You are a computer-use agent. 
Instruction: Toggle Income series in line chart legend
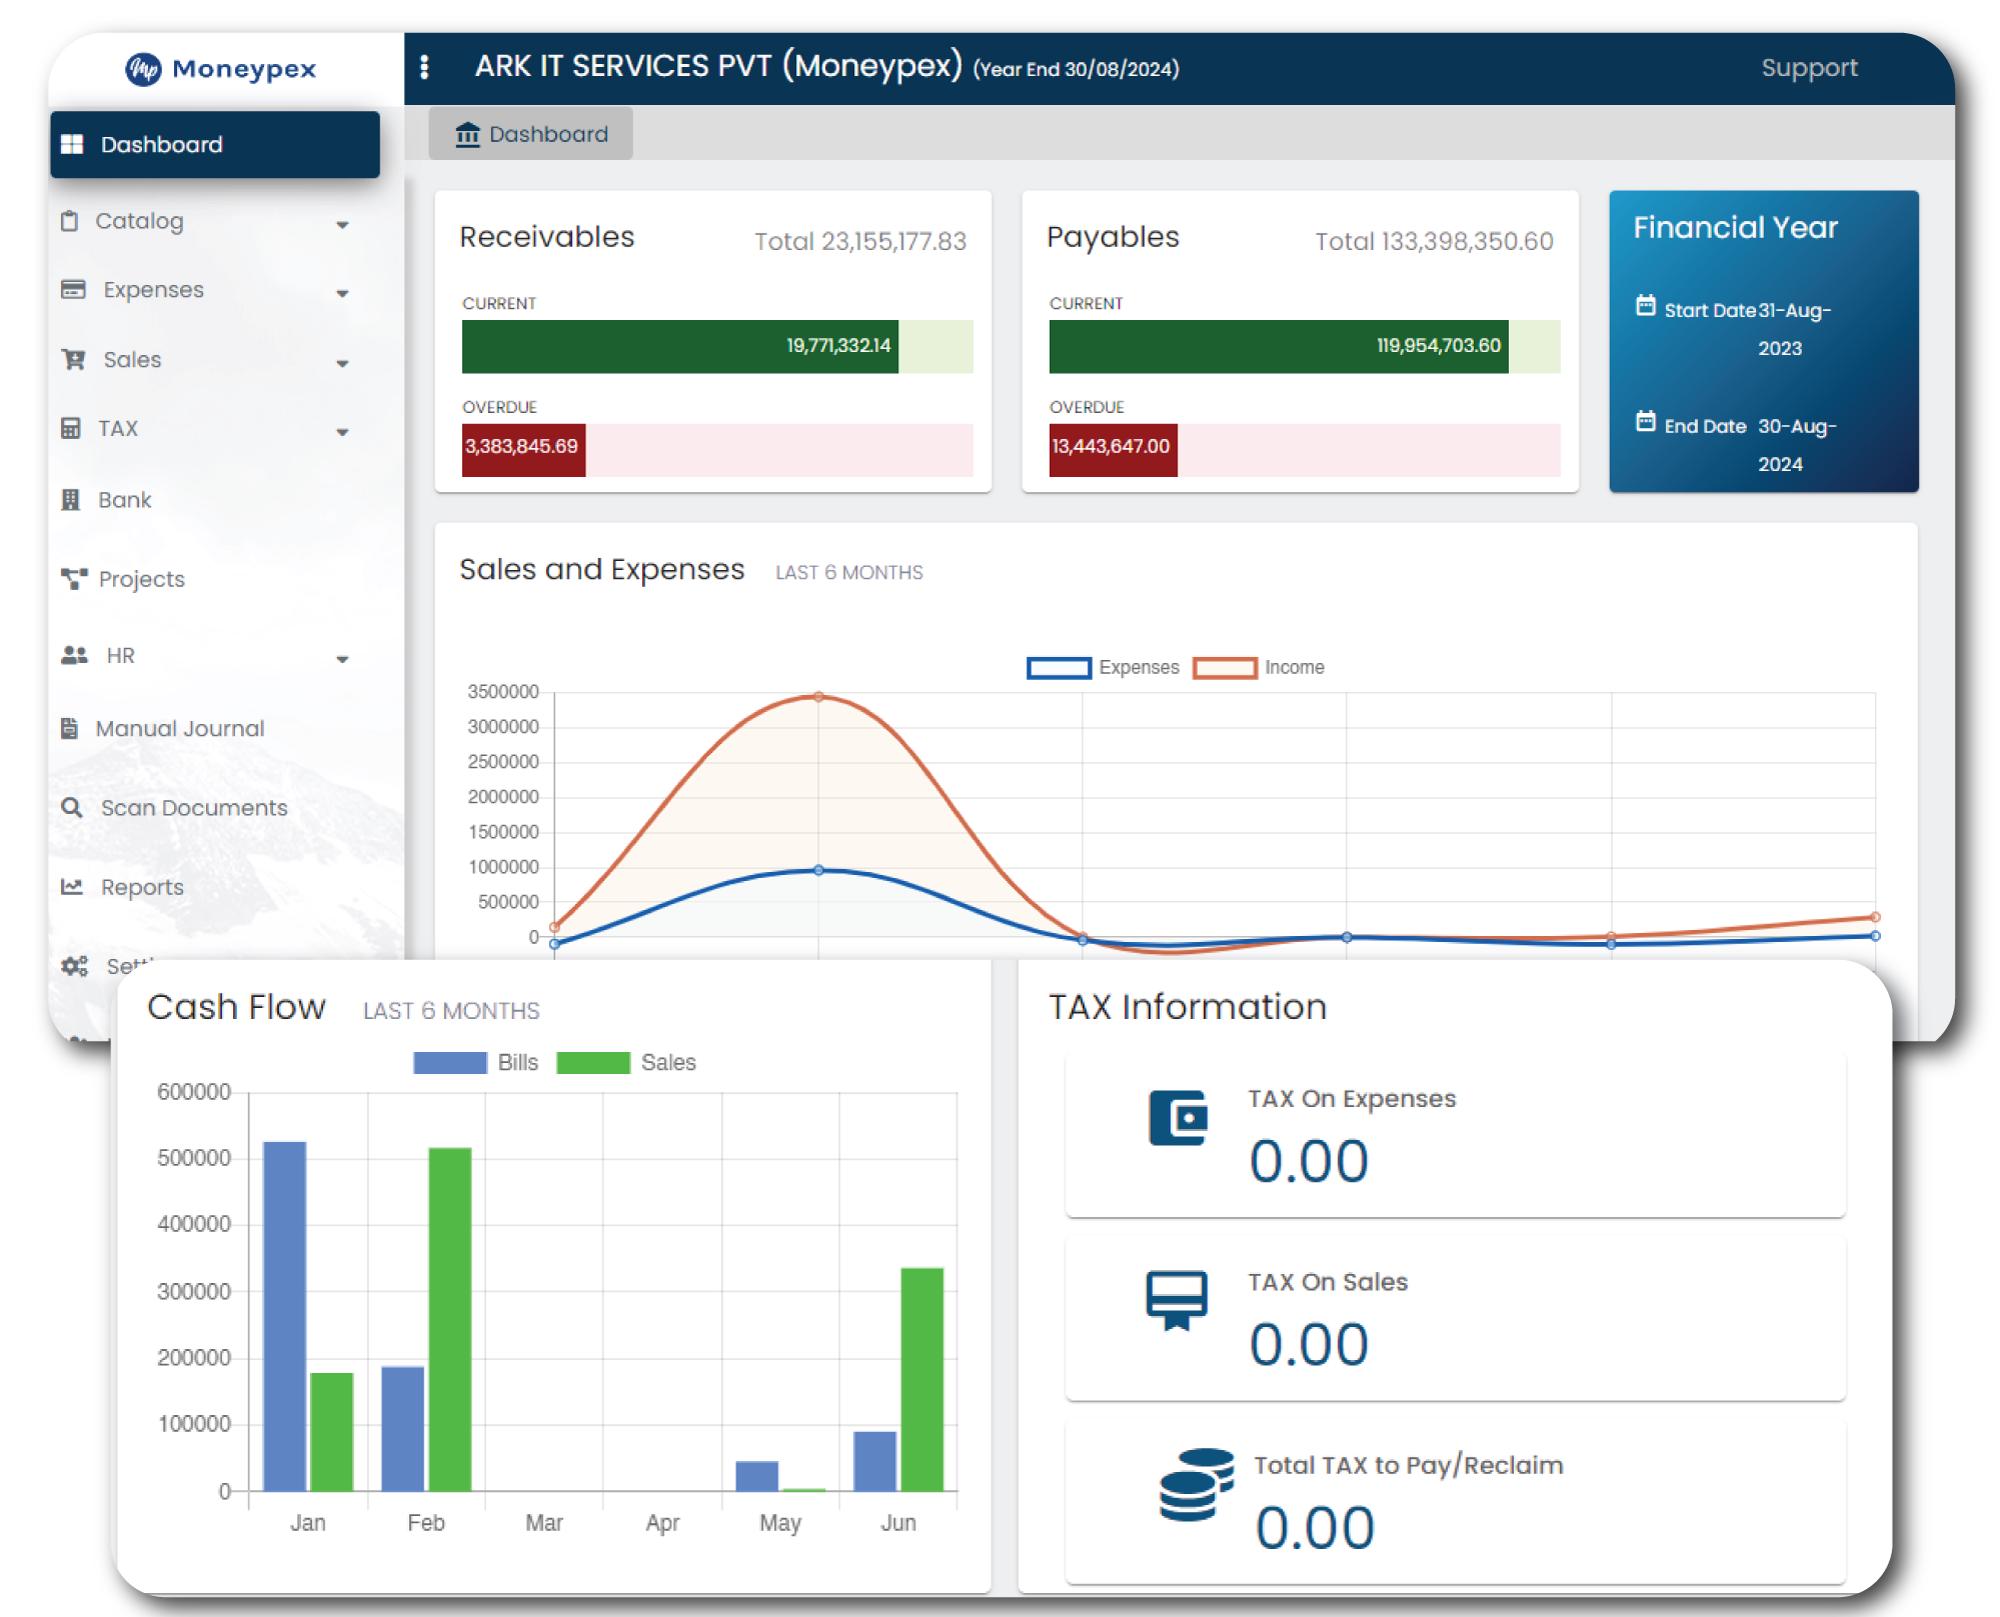tap(1225, 668)
